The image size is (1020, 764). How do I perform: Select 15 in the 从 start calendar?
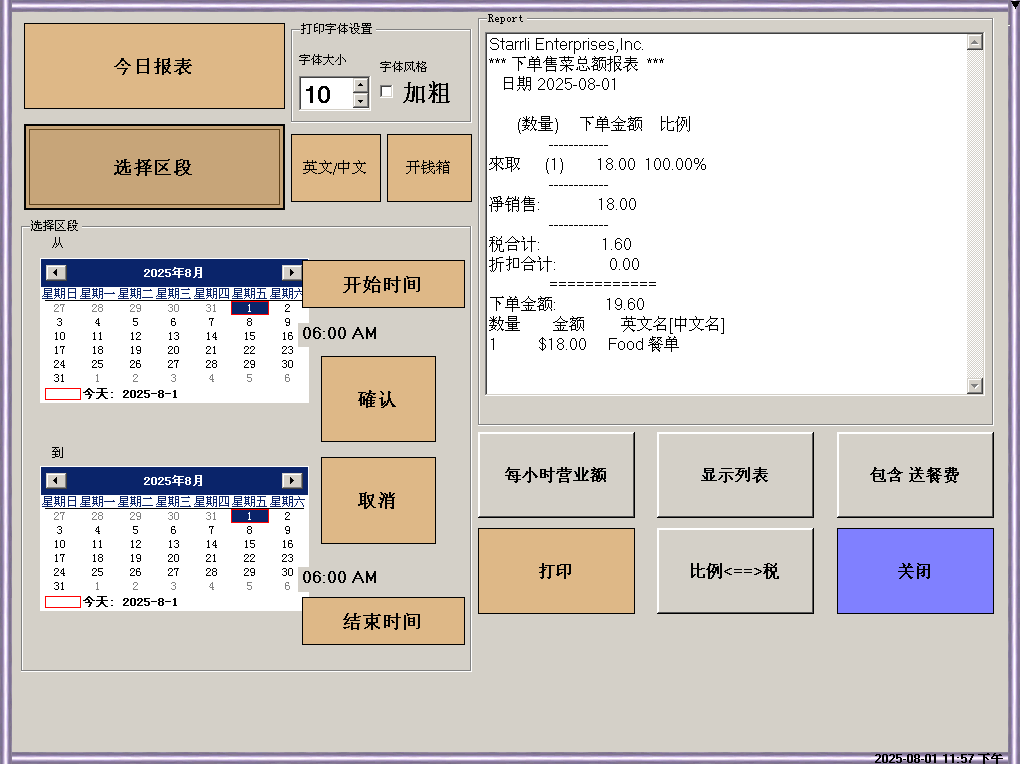point(249,336)
